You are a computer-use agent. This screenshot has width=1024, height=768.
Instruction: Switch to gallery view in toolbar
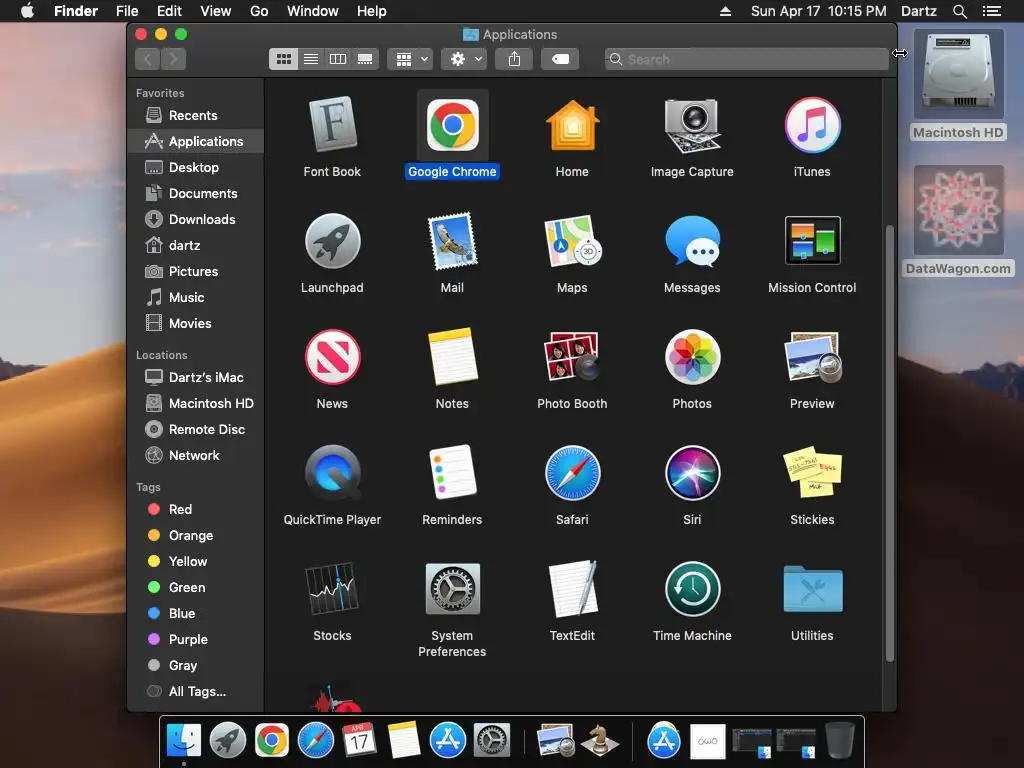click(365, 59)
